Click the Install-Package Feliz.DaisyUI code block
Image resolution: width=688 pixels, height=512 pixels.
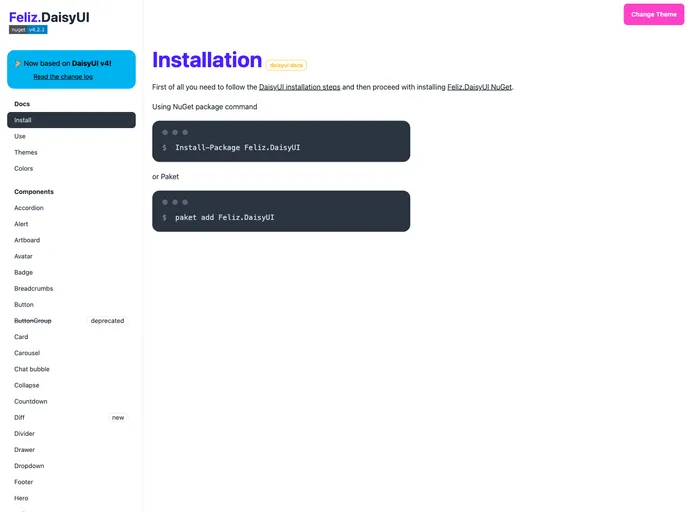point(237,147)
